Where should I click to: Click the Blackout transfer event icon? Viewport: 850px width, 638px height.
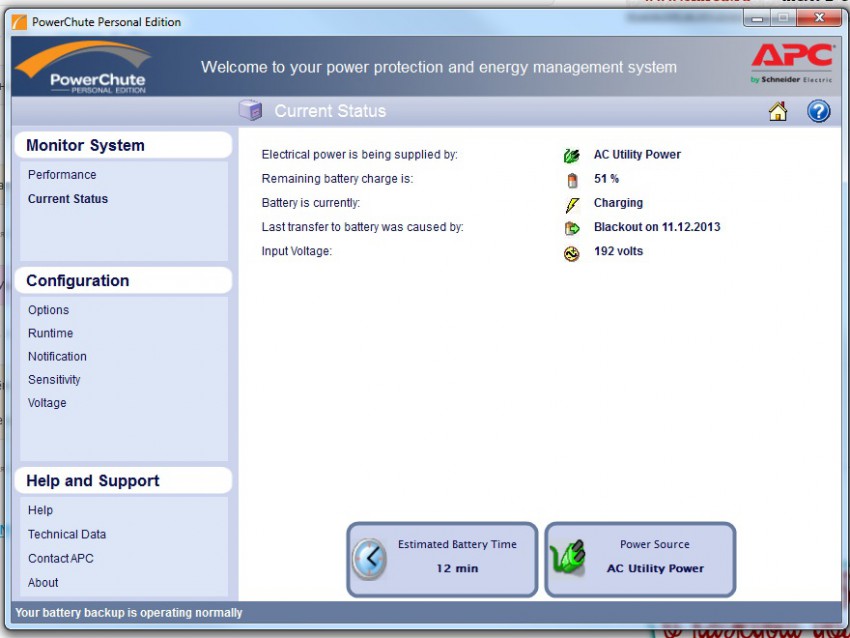coord(572,228)
